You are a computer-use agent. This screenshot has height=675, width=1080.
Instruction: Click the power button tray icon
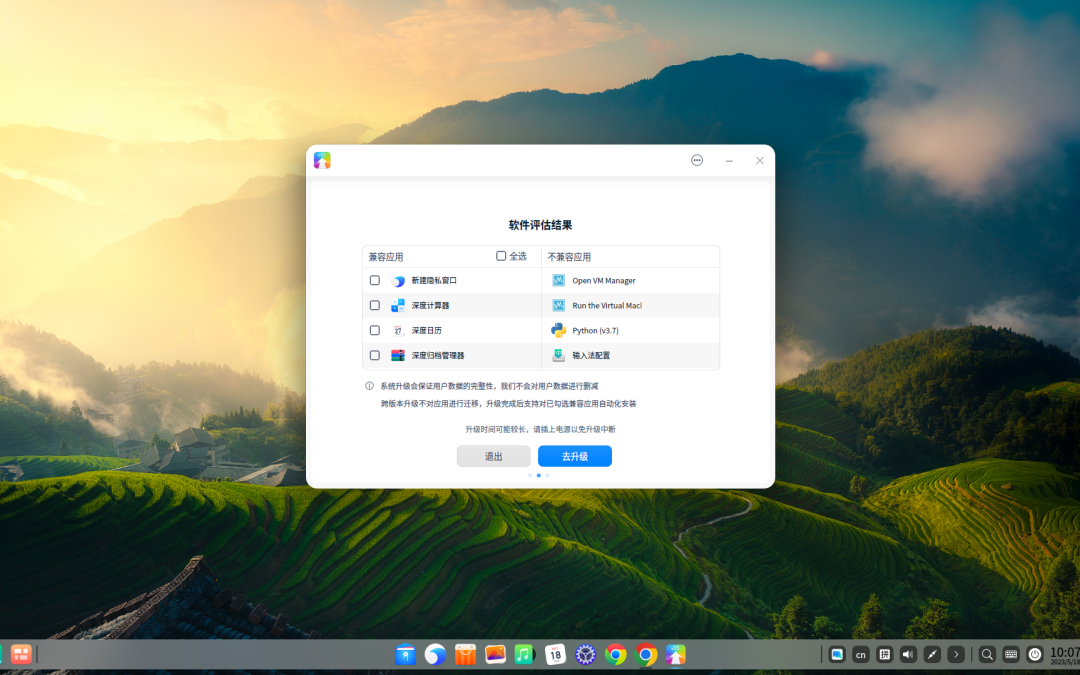[1035, 654]
